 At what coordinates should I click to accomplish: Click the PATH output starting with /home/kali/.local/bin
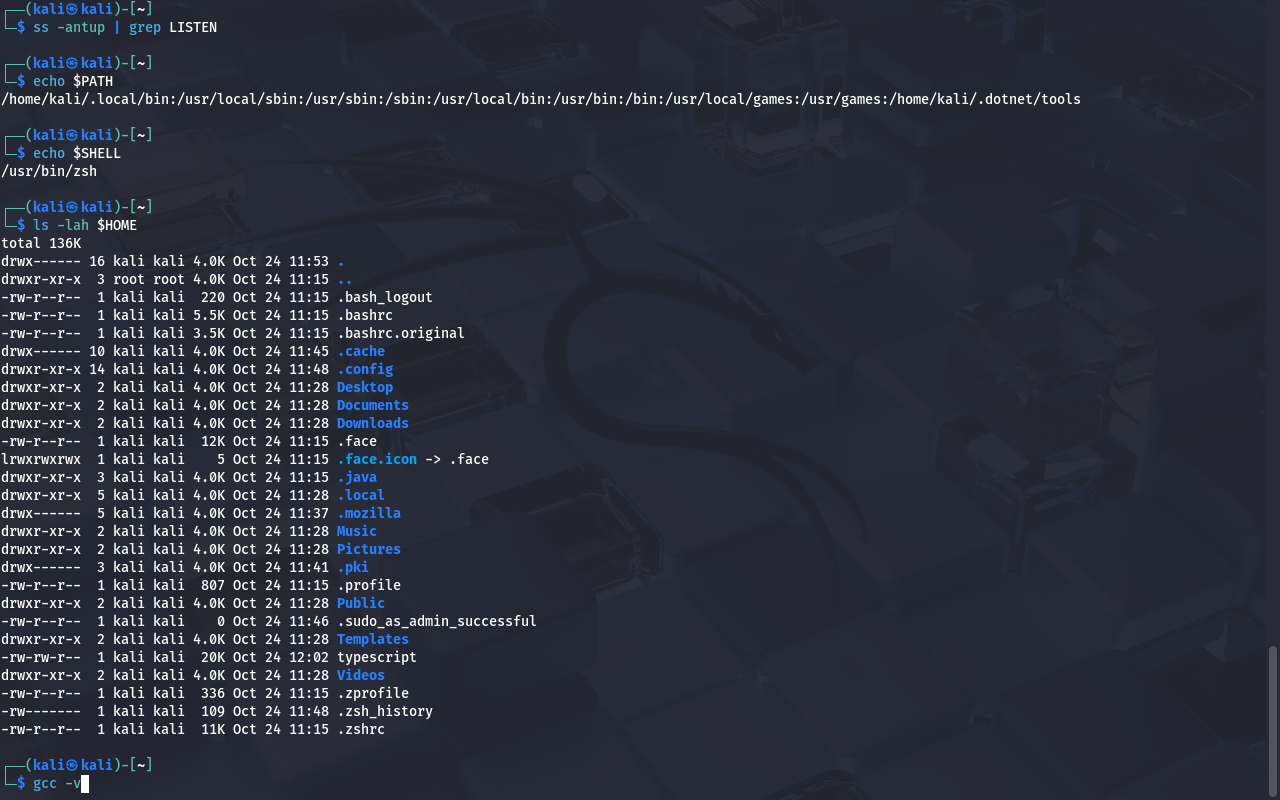(x=540, y=99)
